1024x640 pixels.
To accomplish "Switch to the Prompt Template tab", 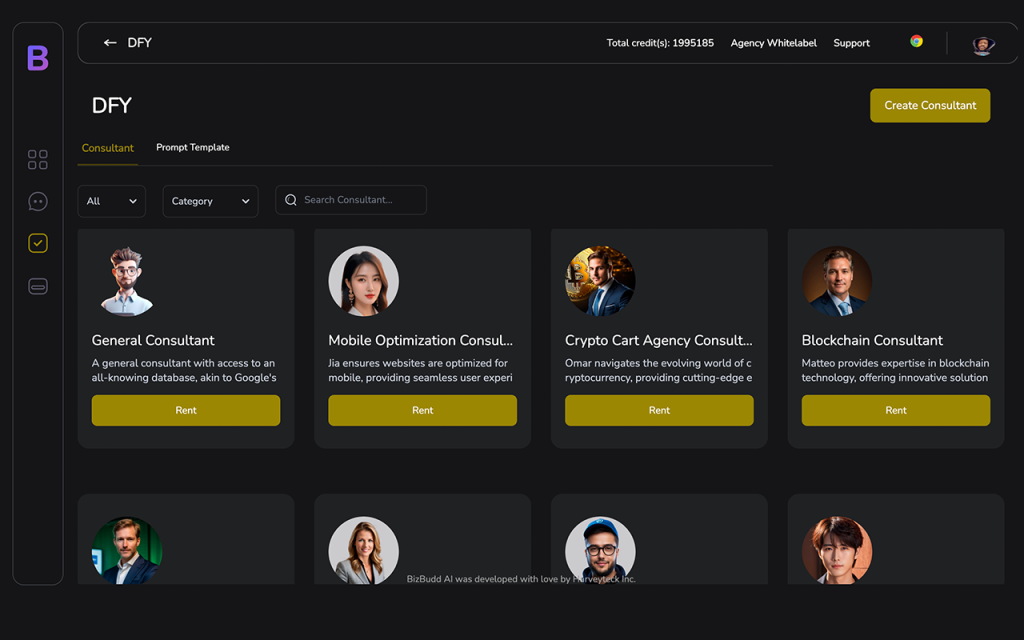I will [x=192, y=147].
